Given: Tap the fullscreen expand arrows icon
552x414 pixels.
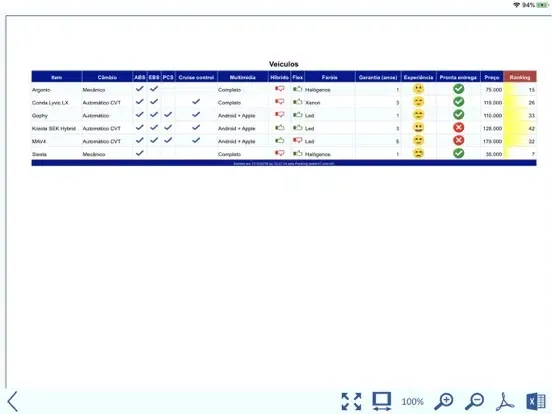Looking at the screenshot, I should coord(351,401).
